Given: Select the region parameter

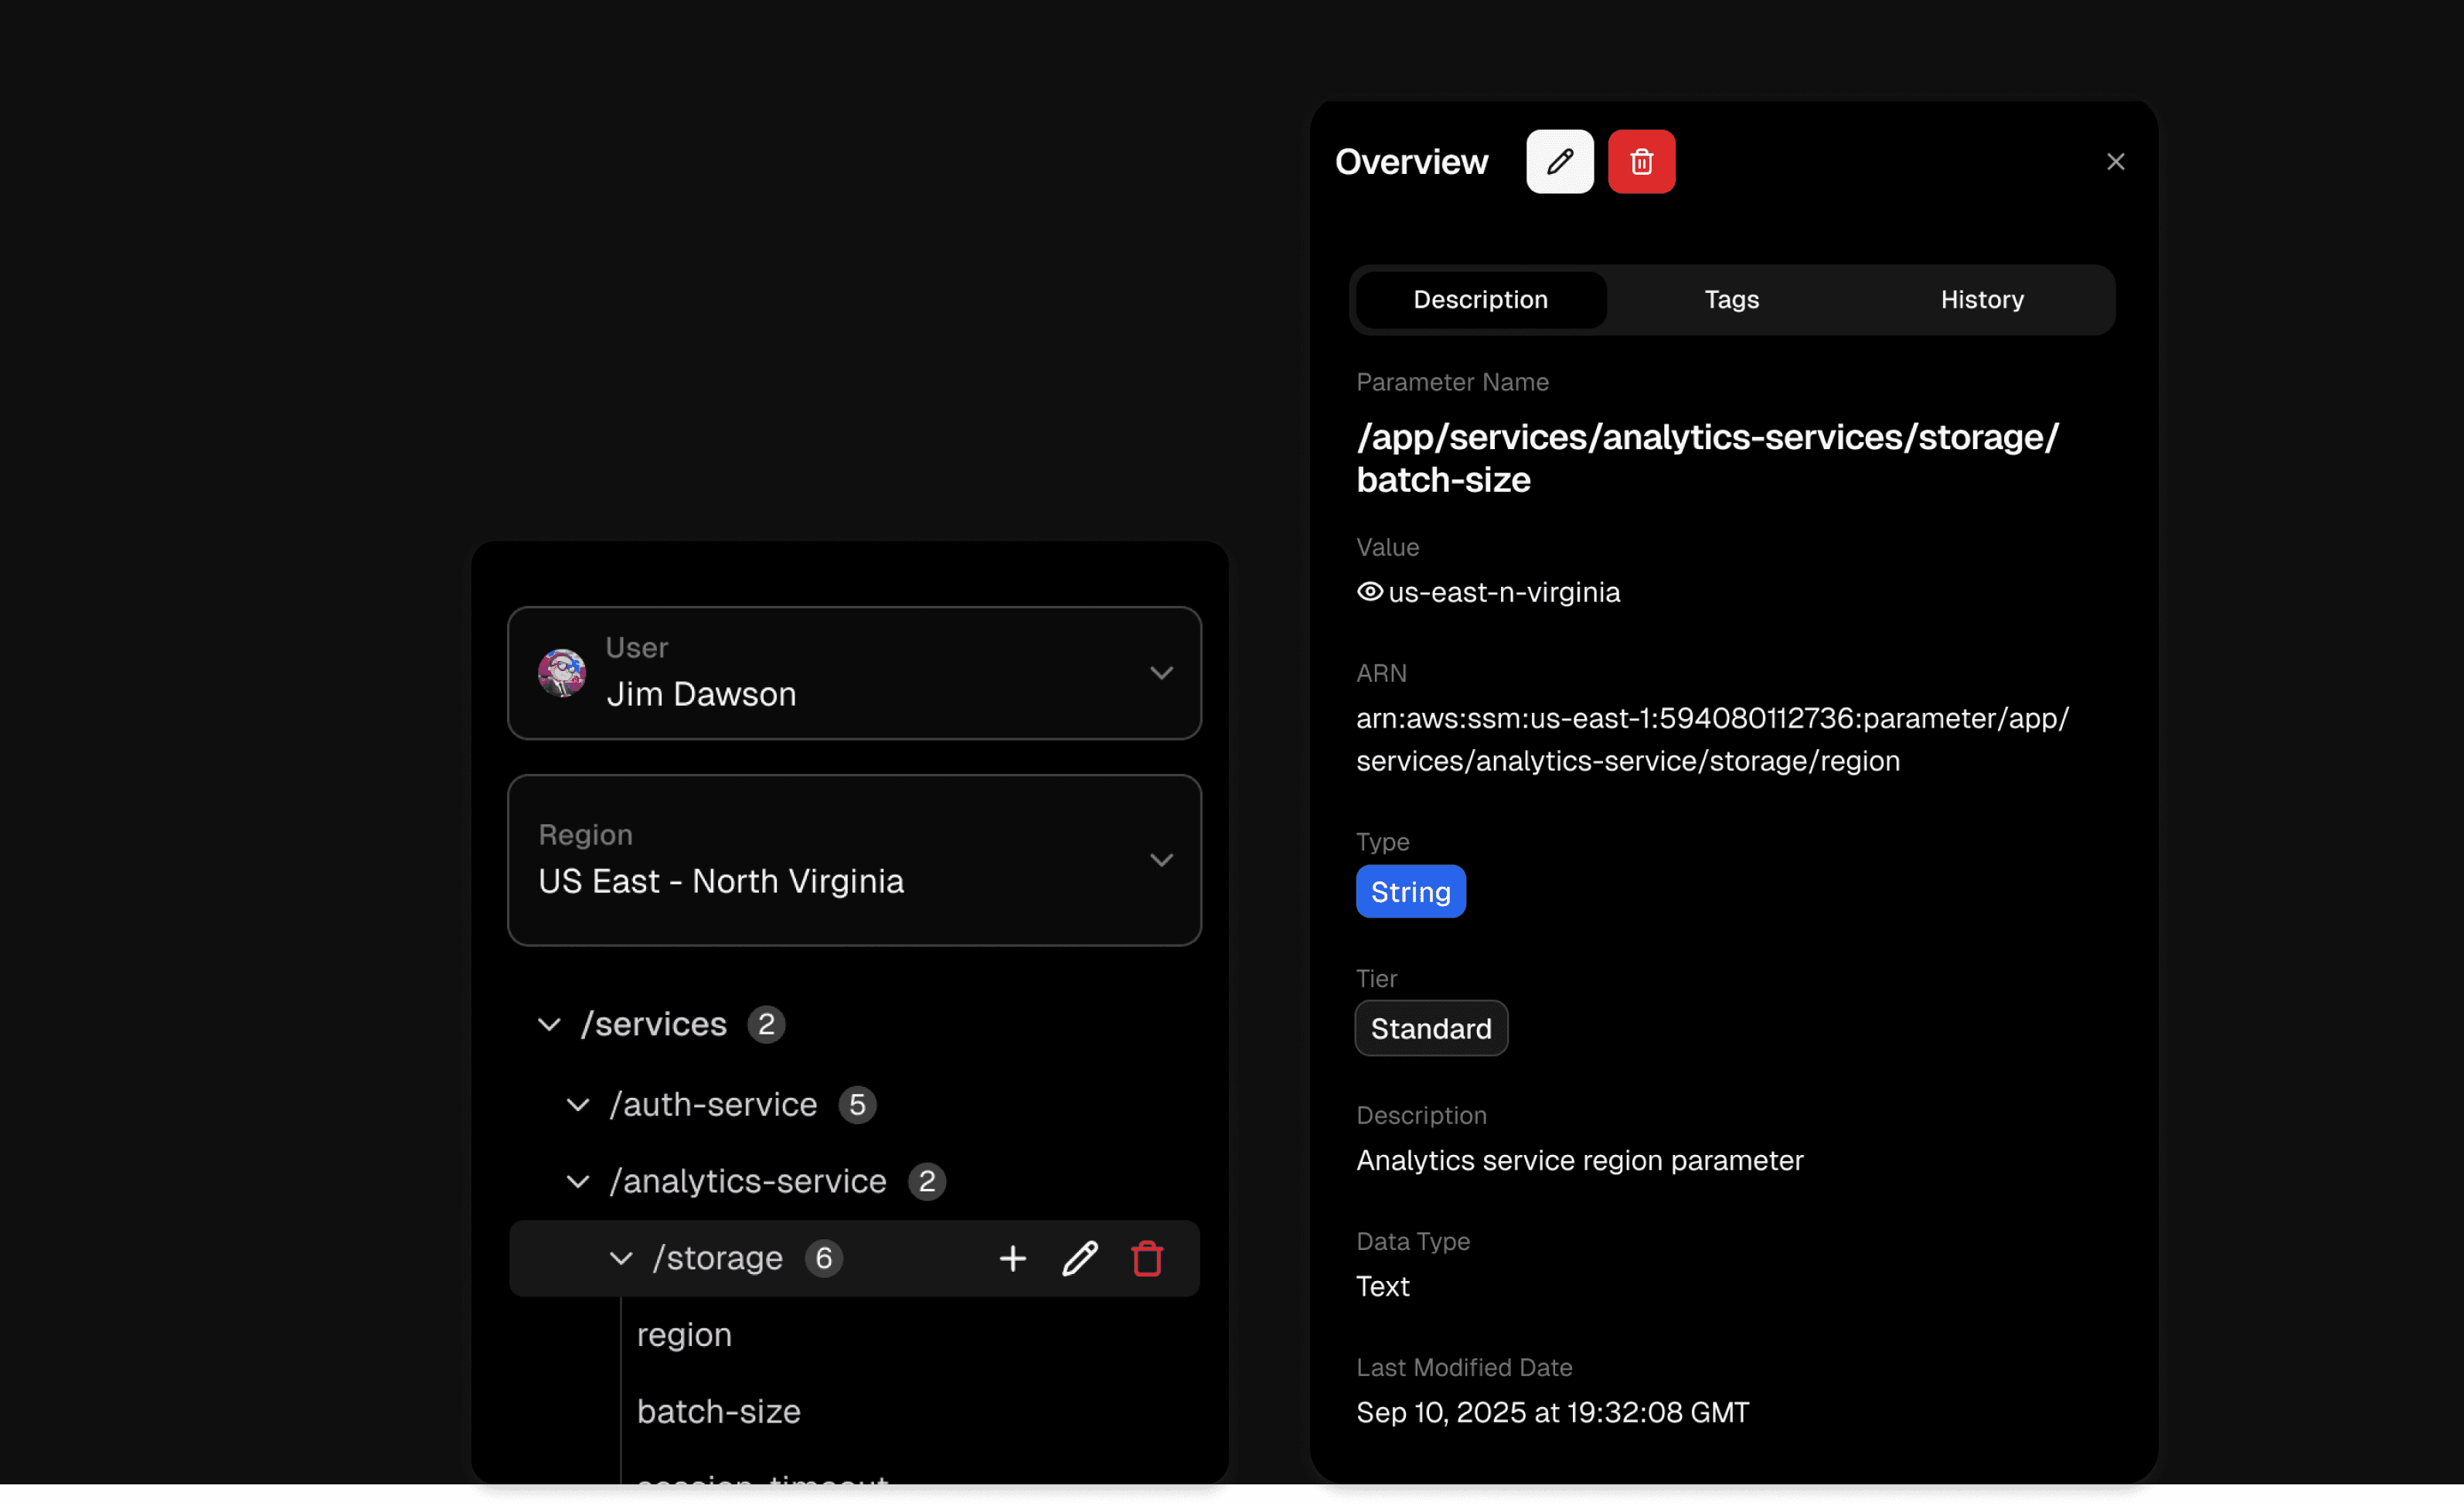Looking at the screenshot, I should click(x=684, y=1335).
